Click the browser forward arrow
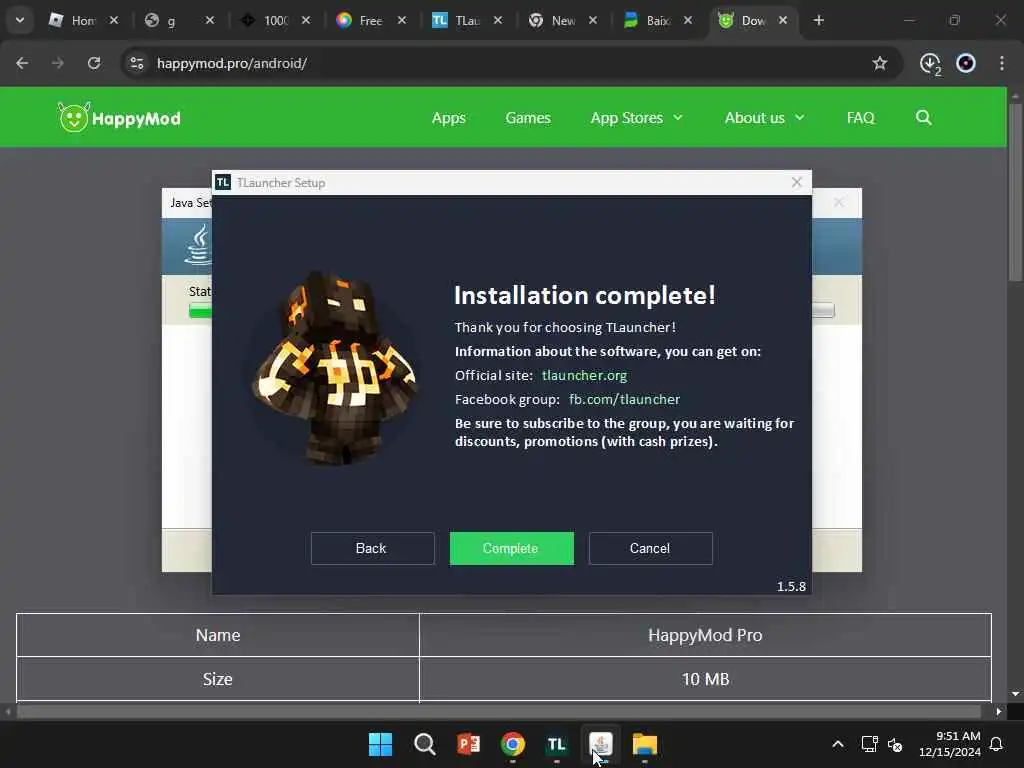Image resolution: width=1024 pixels, height=768 pixels. pyautogui.click(x=58, y=63)
